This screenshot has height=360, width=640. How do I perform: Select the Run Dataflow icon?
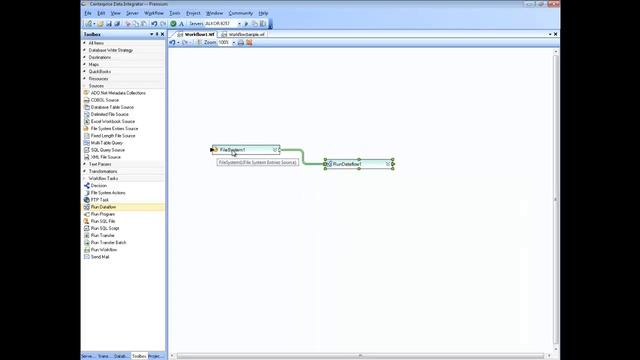87,207
